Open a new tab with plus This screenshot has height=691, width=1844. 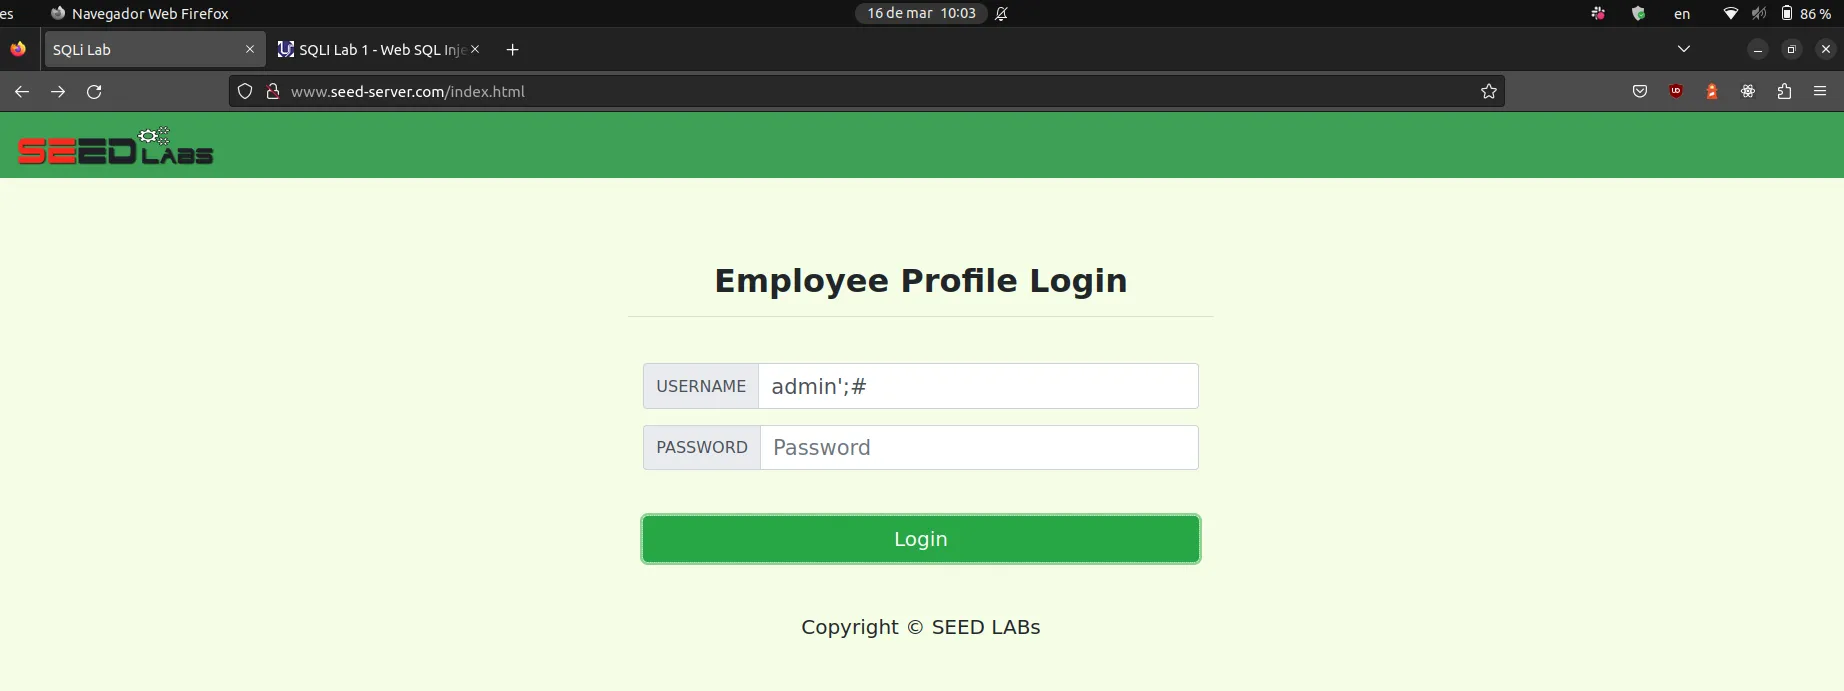[x=512, y=50]
